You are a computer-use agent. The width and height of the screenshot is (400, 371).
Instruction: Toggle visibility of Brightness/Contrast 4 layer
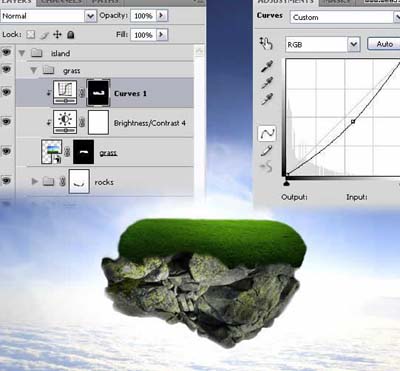(x=6, y=122)
